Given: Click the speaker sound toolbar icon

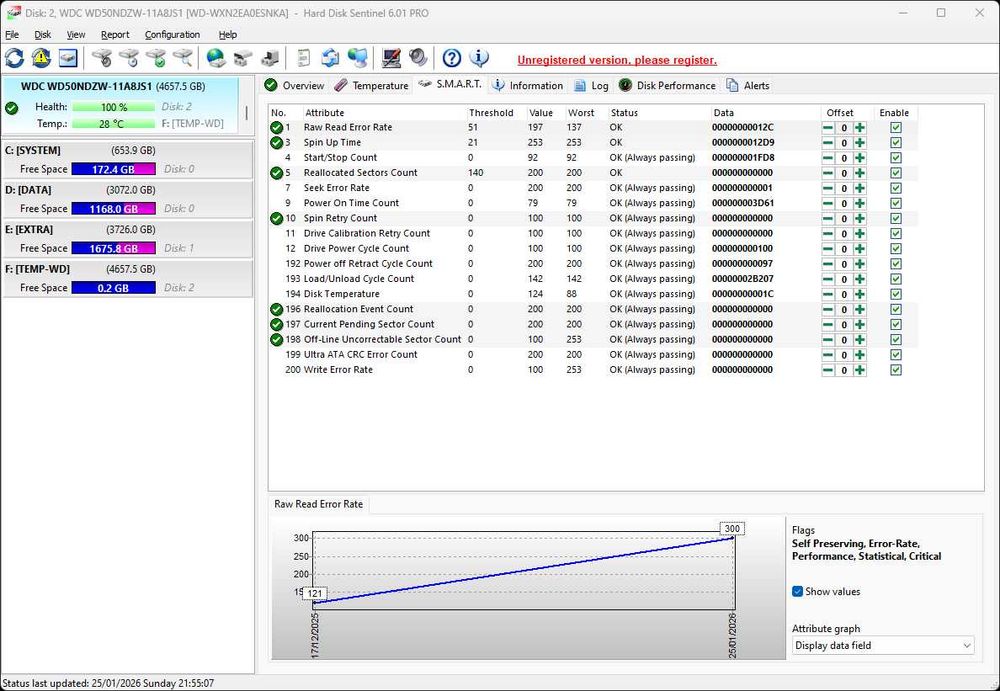Looking at the screenshot, I should click(418, 58).
